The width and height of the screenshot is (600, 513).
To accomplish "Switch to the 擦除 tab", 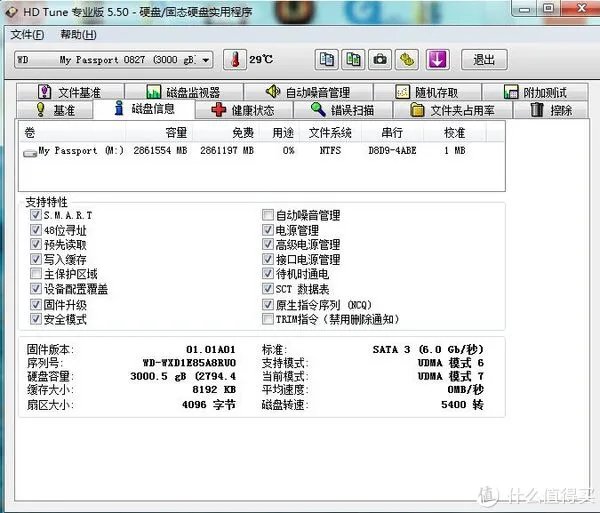I will [551, 110].
